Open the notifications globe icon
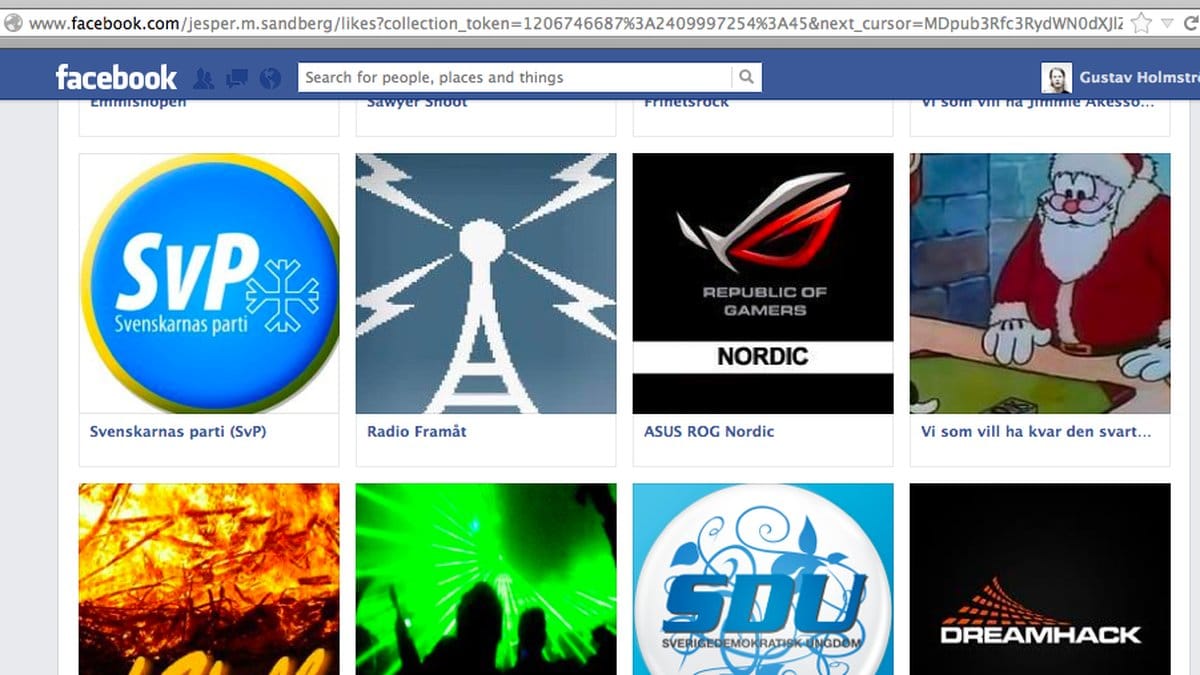Image resolution: width=1200 pixels, height=675 pixels. point(269,77)
